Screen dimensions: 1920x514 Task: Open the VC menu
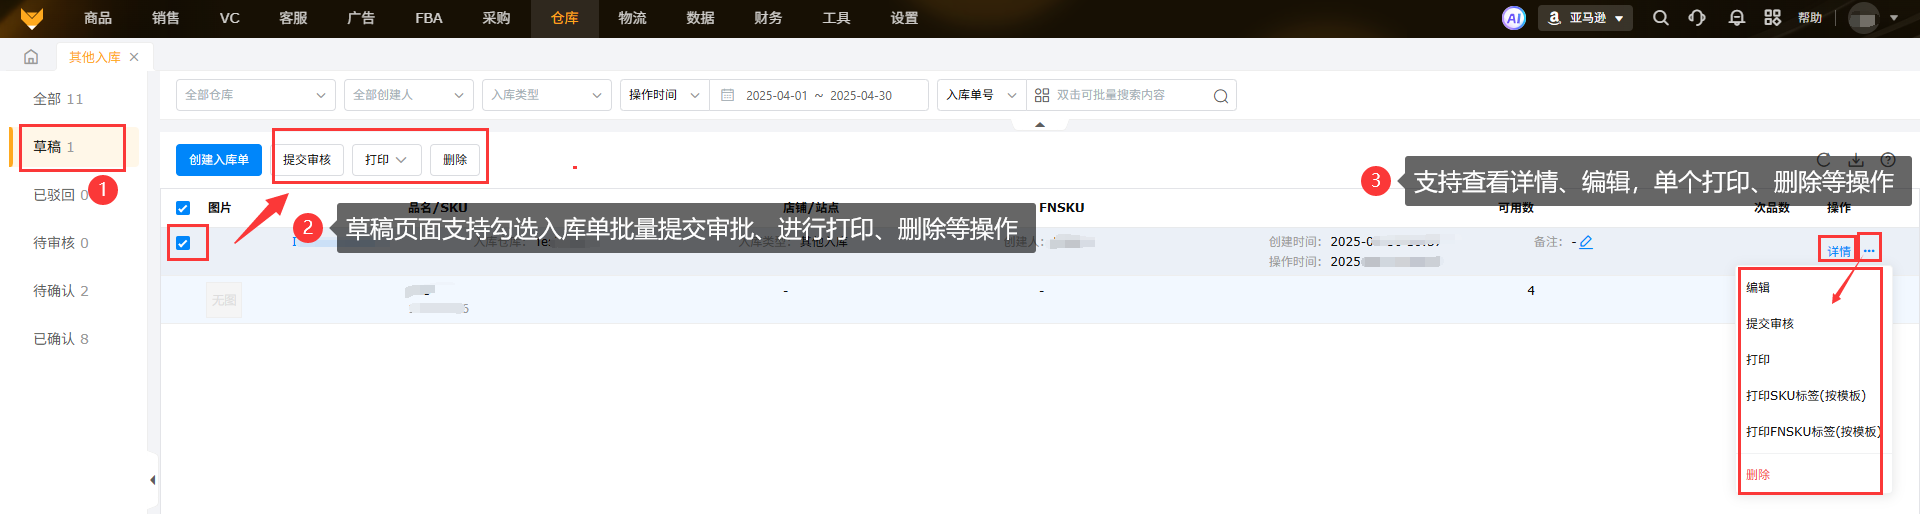(230, 18)
